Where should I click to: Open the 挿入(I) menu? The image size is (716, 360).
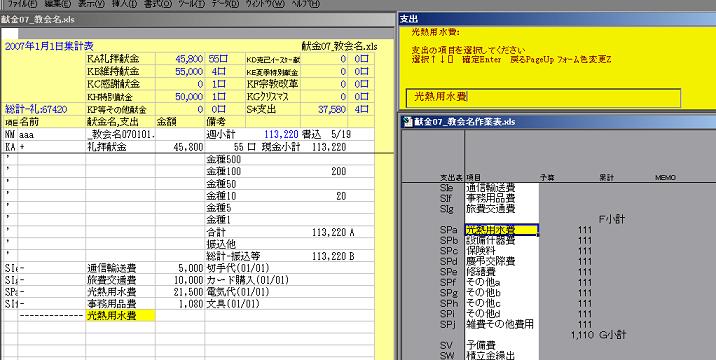coord(124,4)
